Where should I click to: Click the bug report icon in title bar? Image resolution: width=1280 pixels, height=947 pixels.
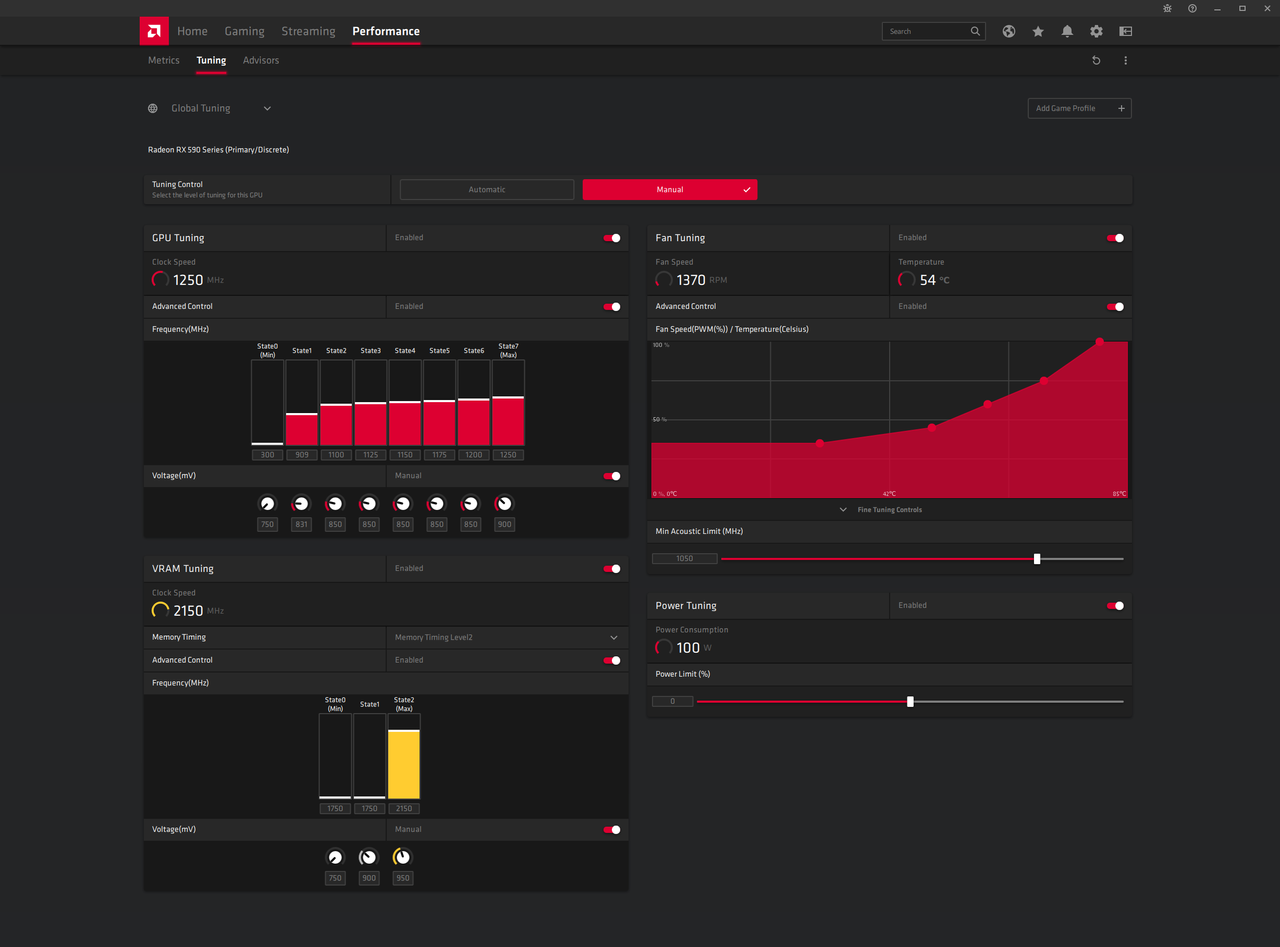(1167, 8)
